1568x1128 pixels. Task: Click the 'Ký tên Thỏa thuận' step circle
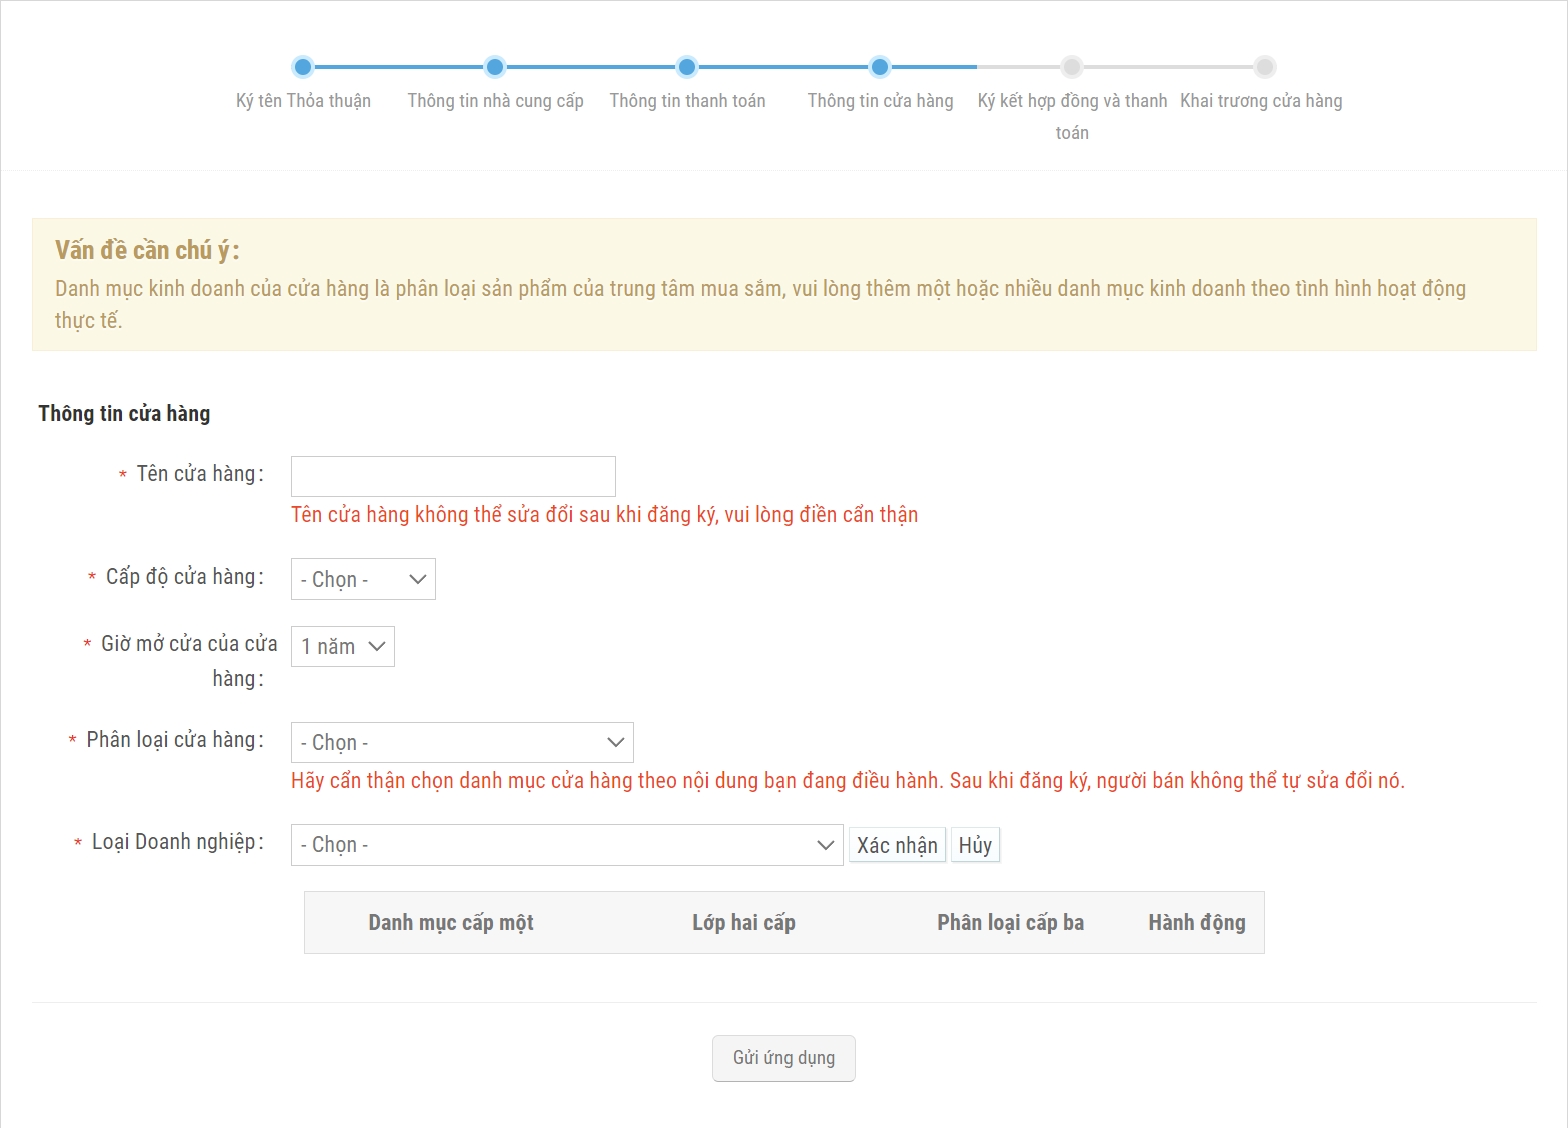[x=303, y=67]
